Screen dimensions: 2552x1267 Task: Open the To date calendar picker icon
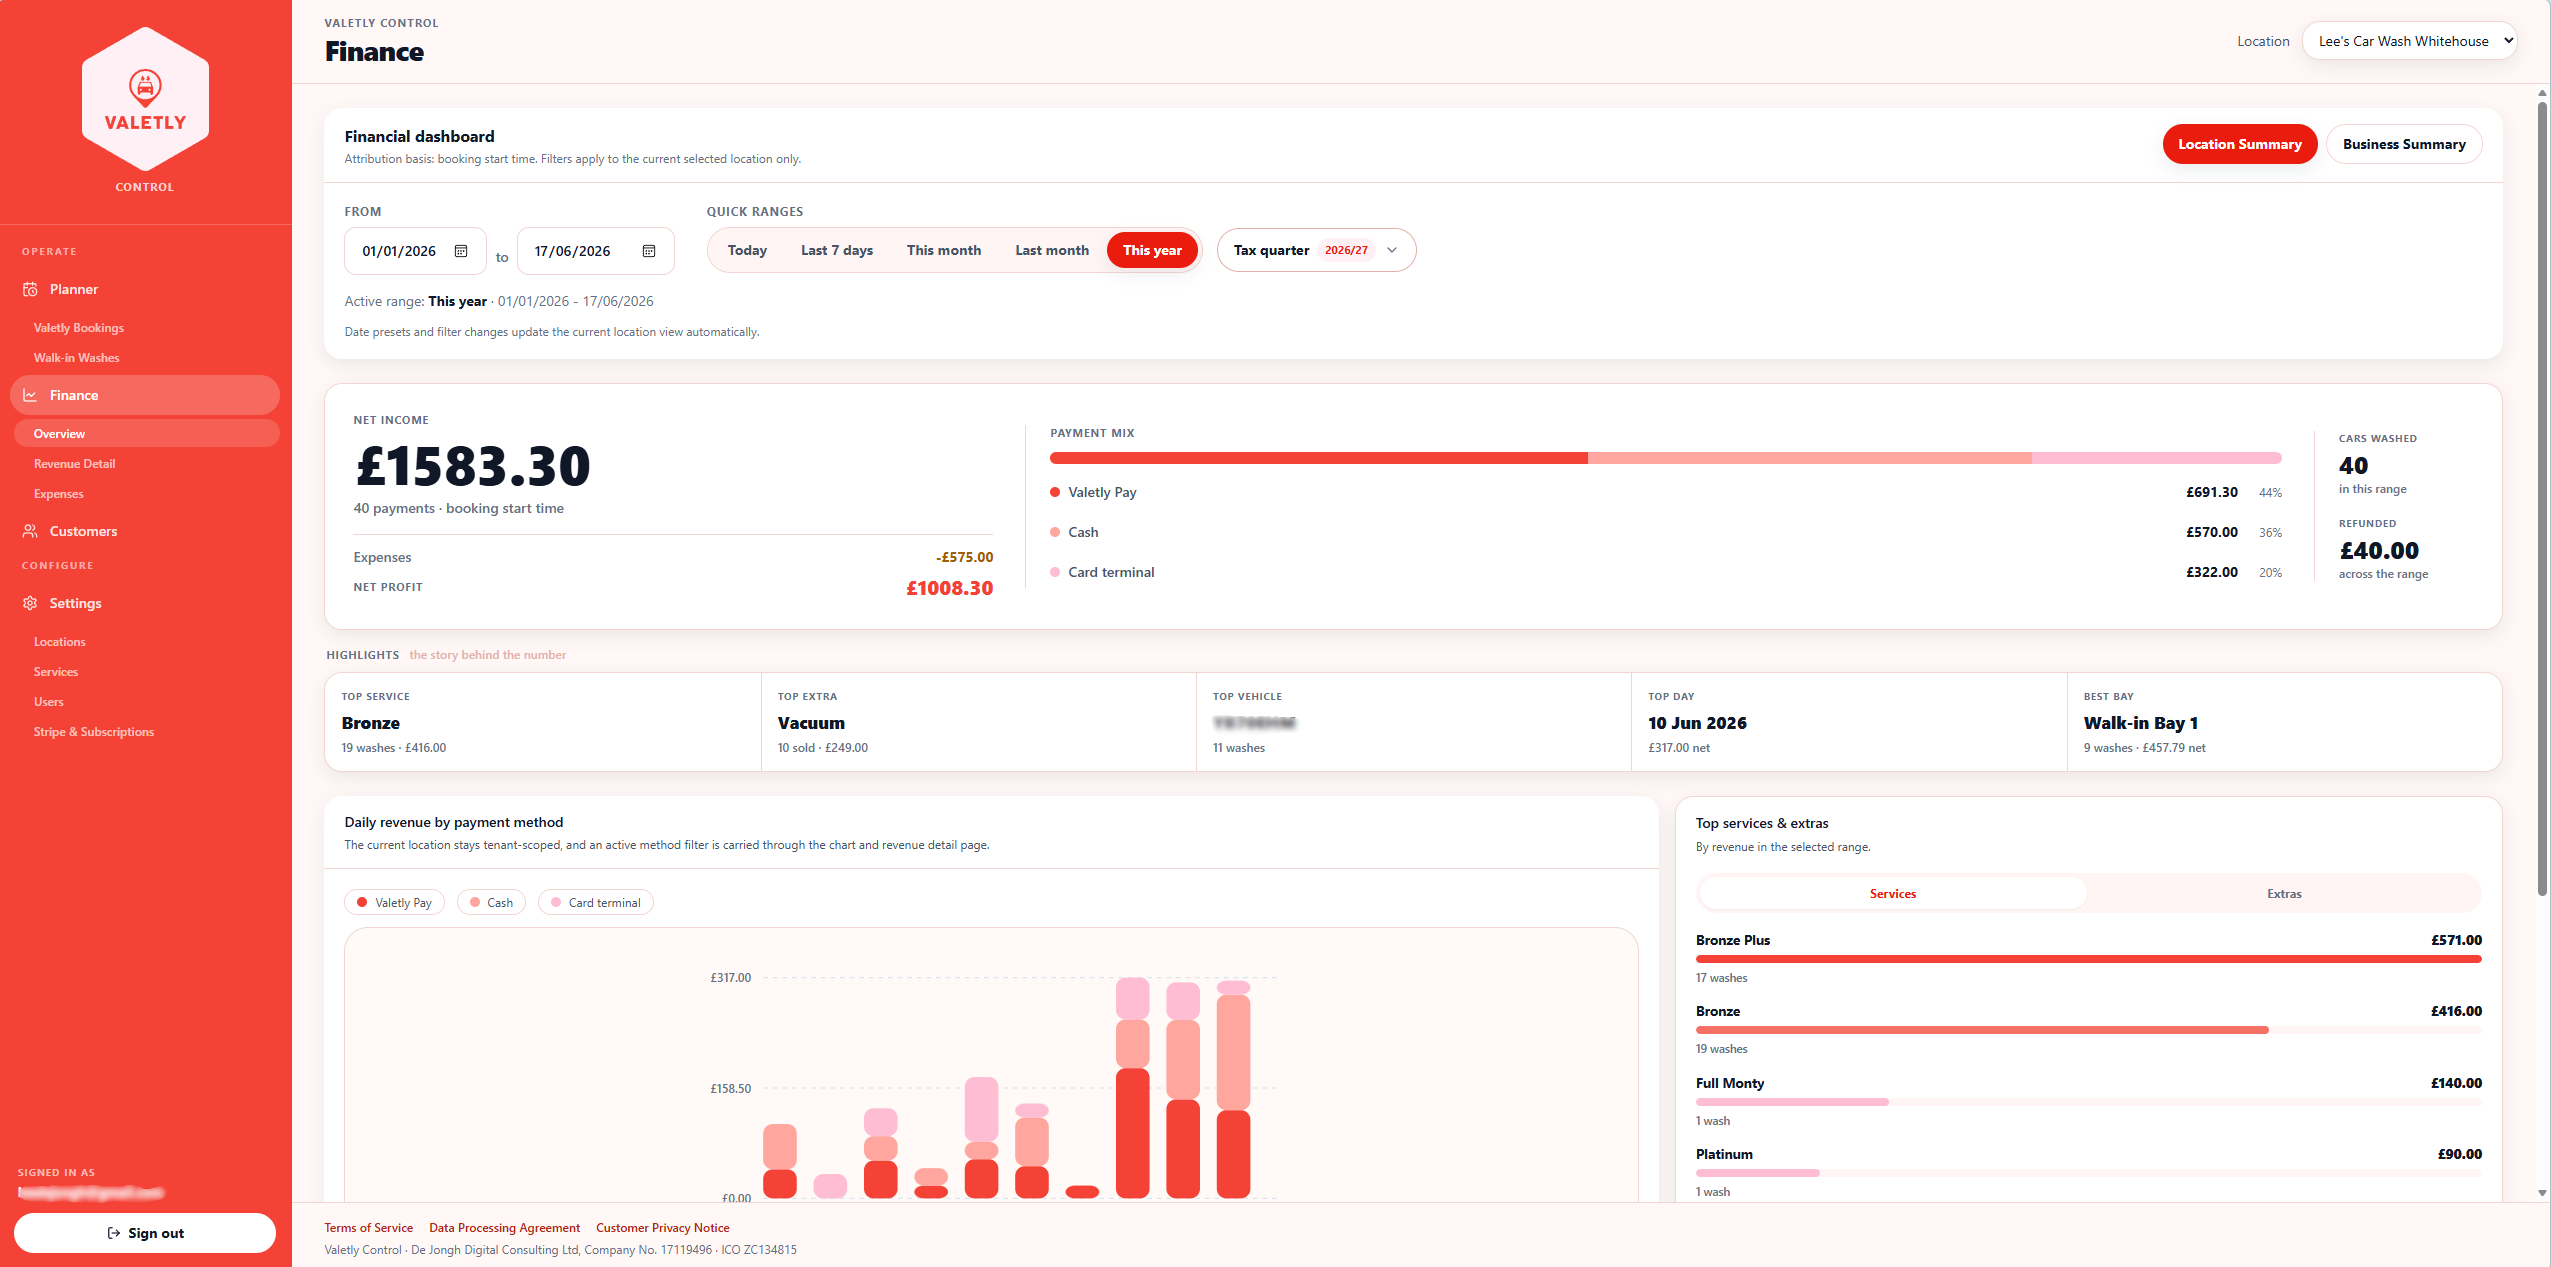pos(649,251)
